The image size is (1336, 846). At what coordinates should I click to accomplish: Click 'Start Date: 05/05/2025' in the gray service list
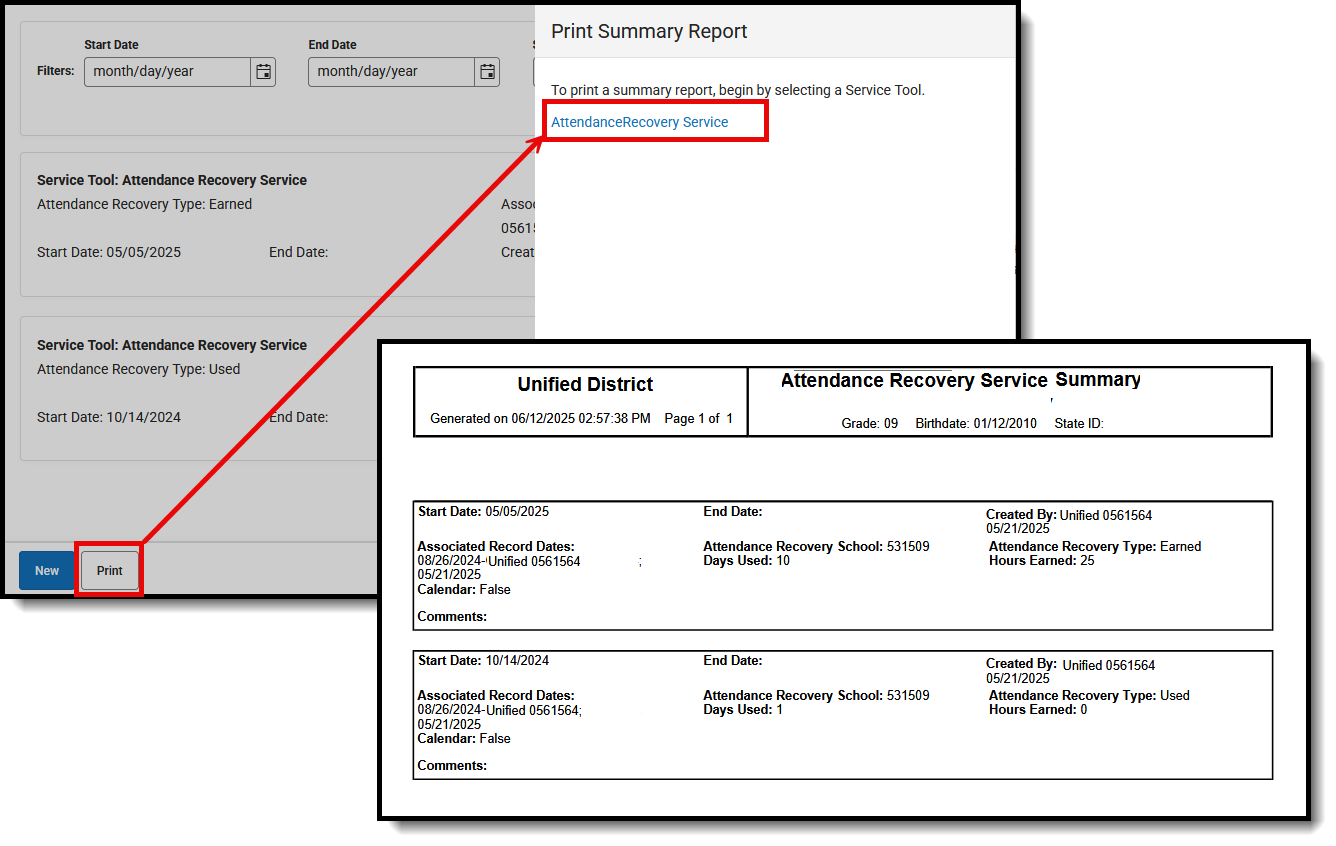[109, 252]
